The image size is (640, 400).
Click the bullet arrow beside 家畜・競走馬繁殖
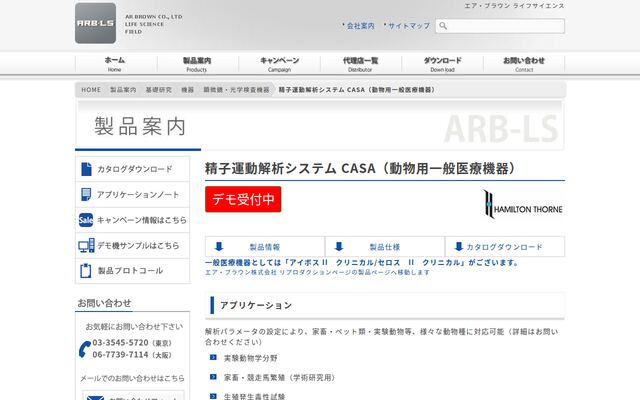[213, 377]
